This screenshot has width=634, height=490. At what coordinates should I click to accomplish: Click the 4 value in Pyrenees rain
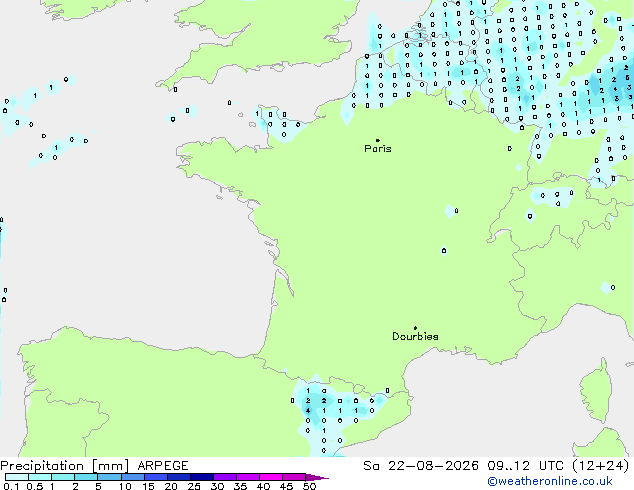coord(308,410)
